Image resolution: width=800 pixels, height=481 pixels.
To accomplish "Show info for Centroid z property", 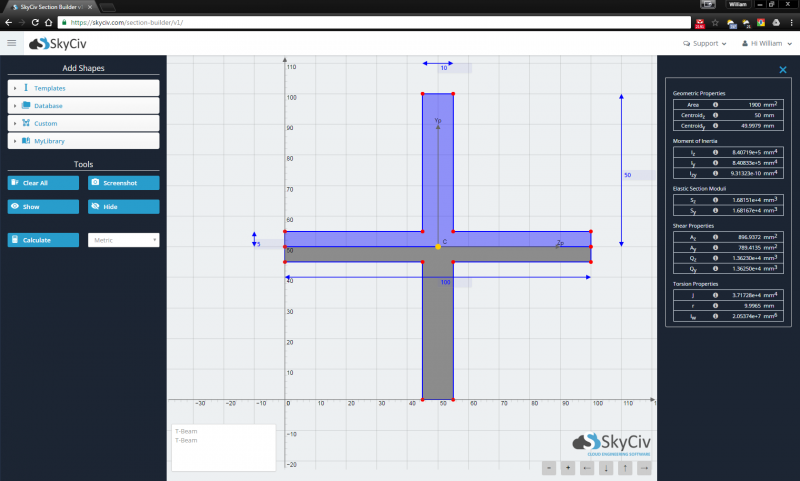I will (x=715, y=115).
